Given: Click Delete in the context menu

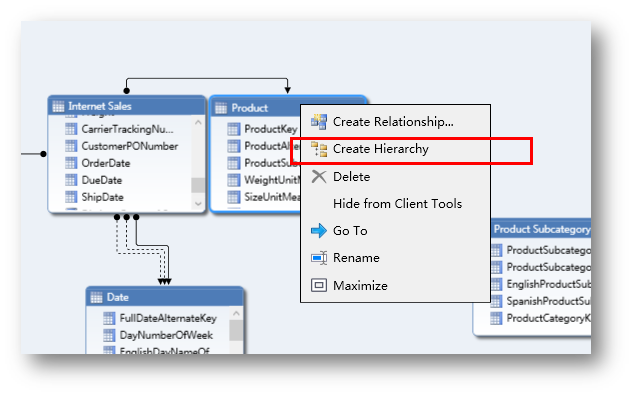Looking at the screenshot, I should [x=395, y=176].
